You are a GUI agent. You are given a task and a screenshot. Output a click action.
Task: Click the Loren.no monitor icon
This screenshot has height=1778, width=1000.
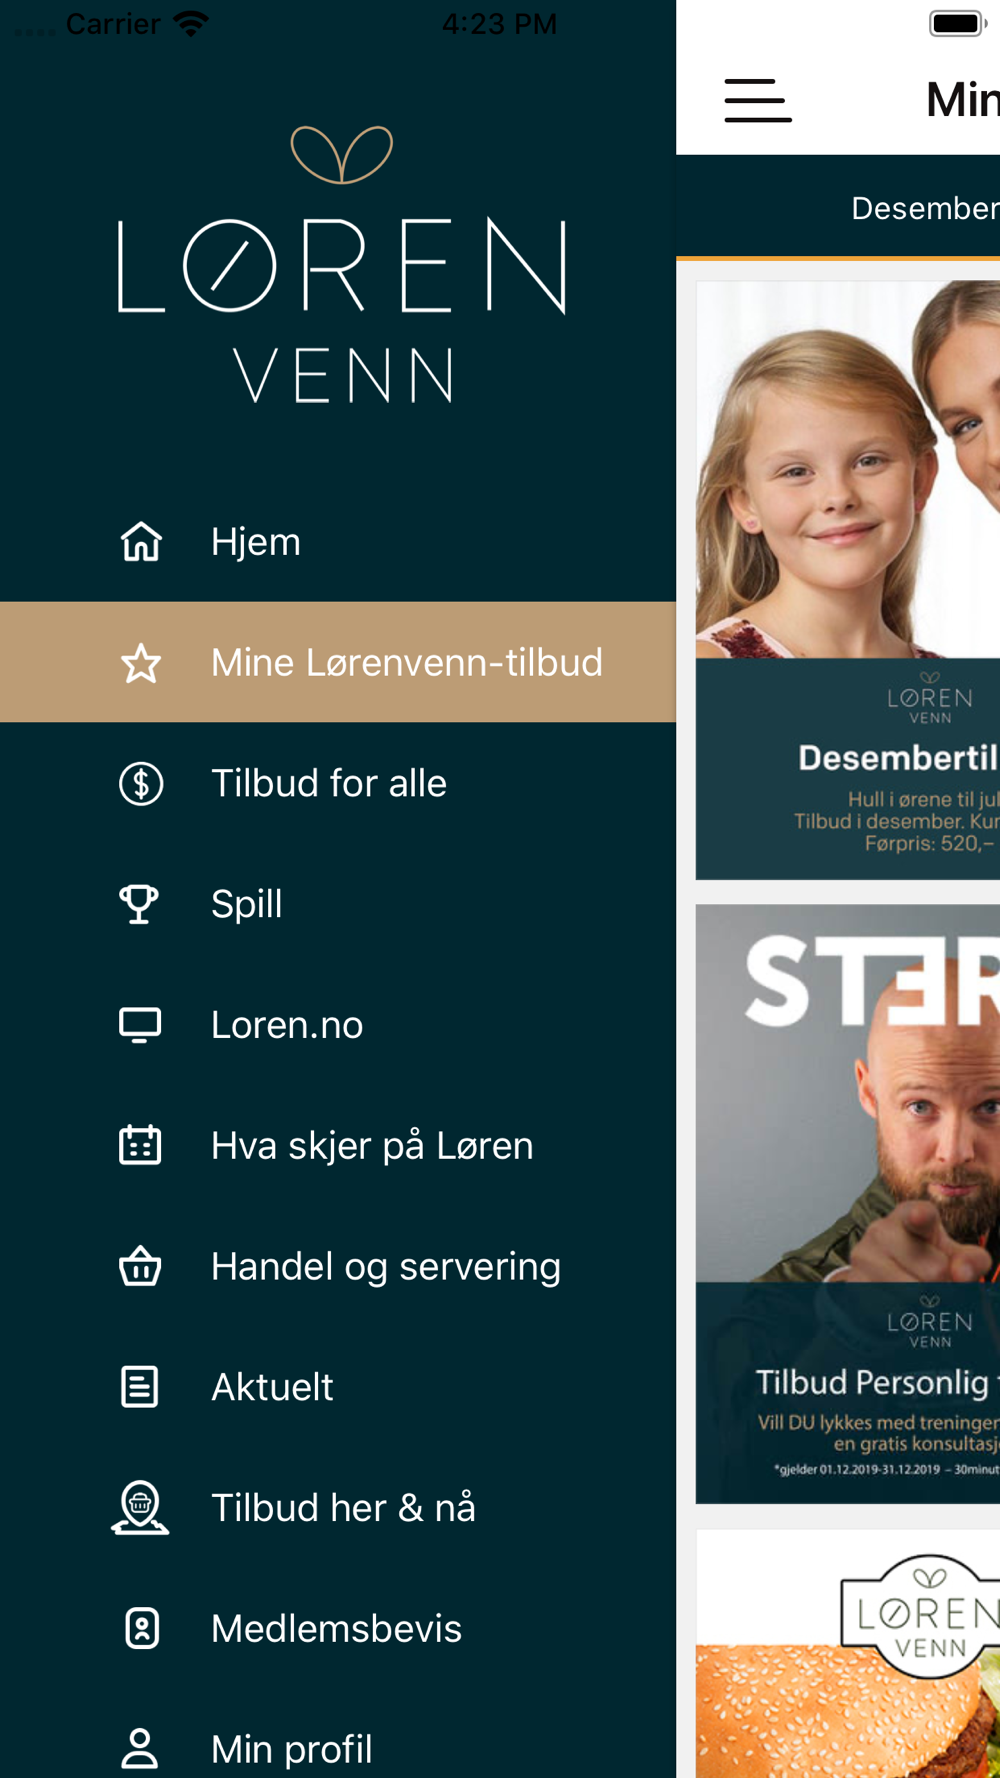[x=140, y=1025]
